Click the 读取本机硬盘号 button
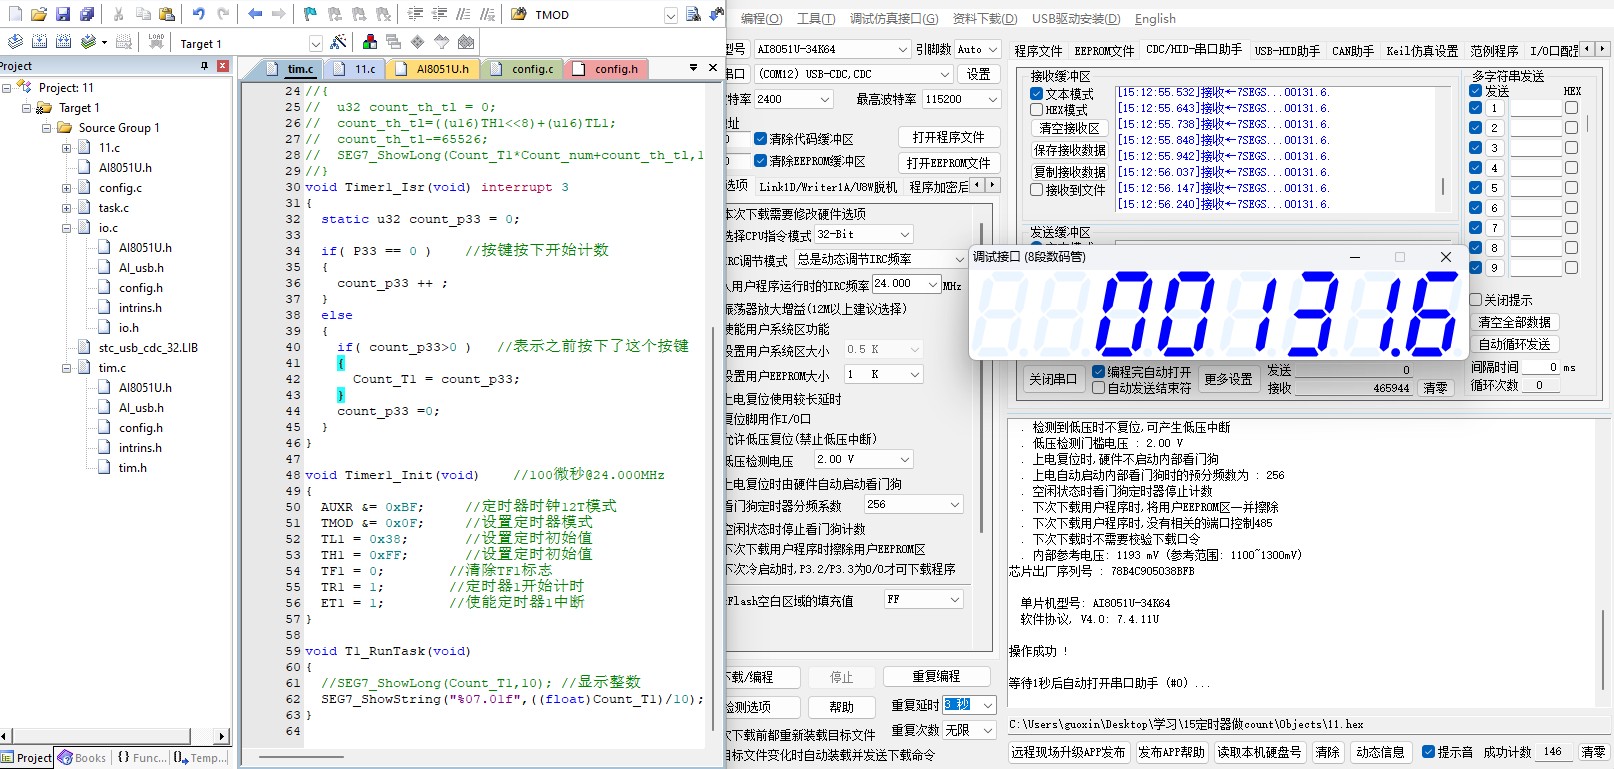Image resolution: width=1614 pixels, height=769 pixels. [1259, 752]
